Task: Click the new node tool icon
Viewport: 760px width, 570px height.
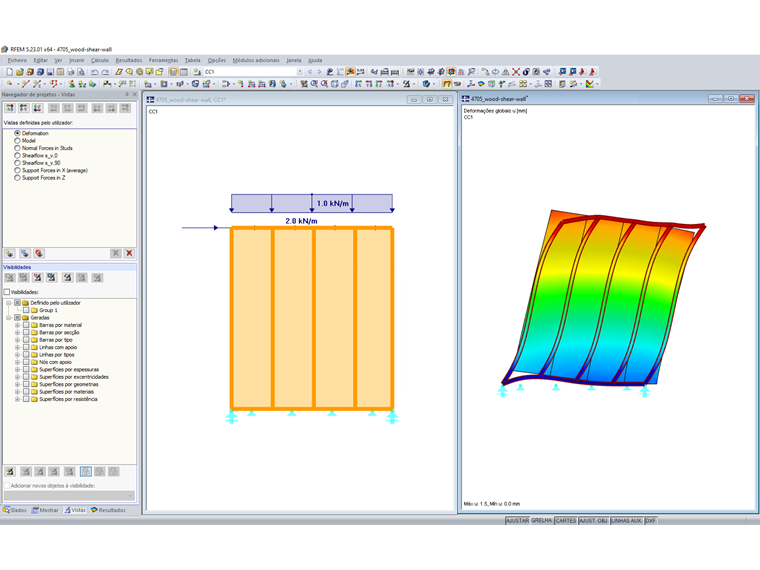Action: click(9, 84)
